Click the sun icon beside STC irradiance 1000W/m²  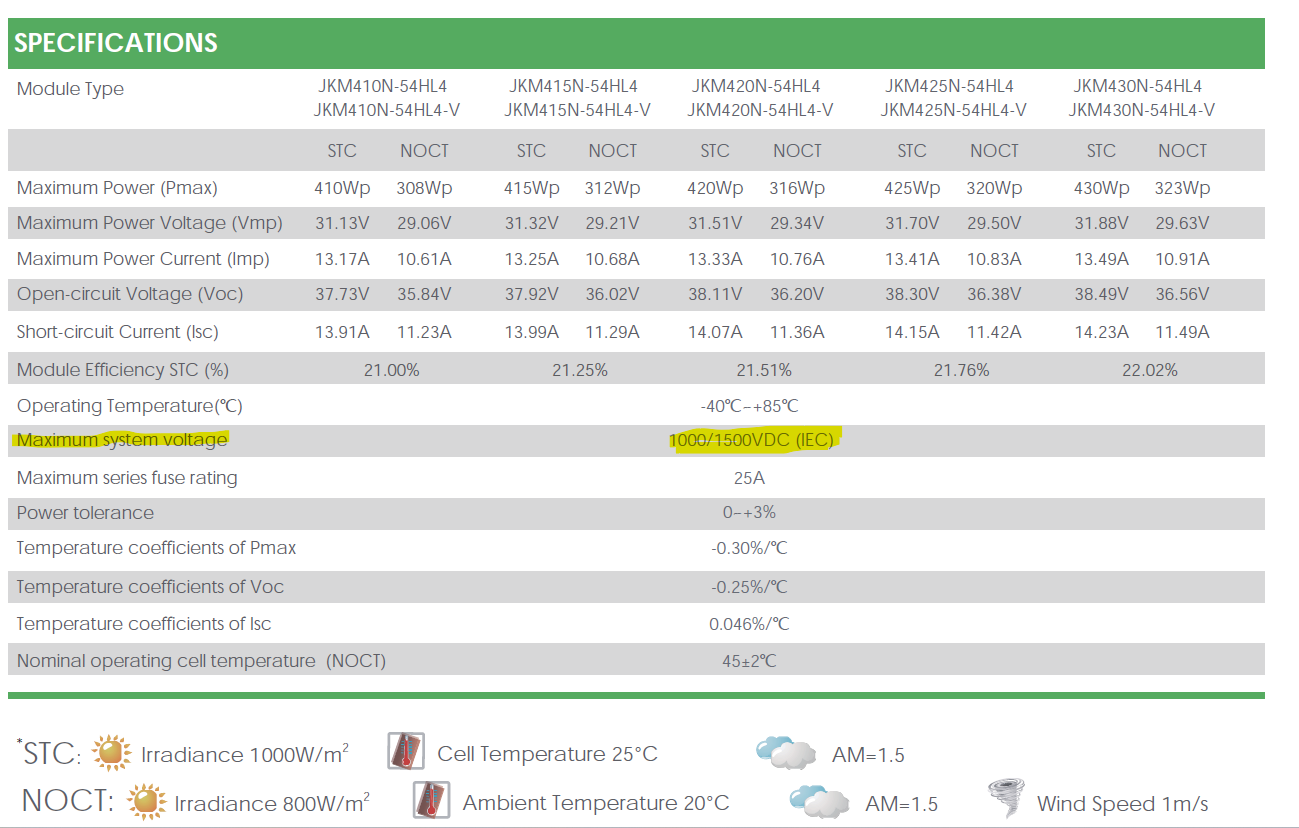click(112, 753)
